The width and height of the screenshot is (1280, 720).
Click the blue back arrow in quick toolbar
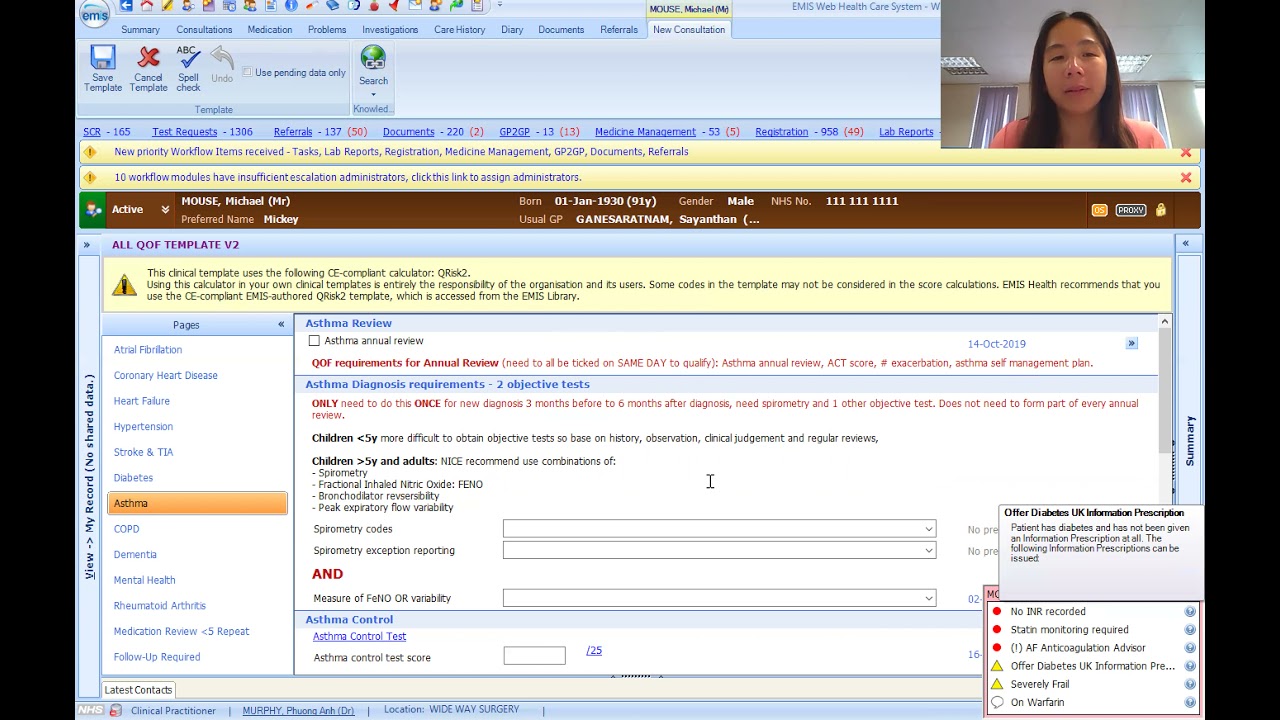click(126, 6)
